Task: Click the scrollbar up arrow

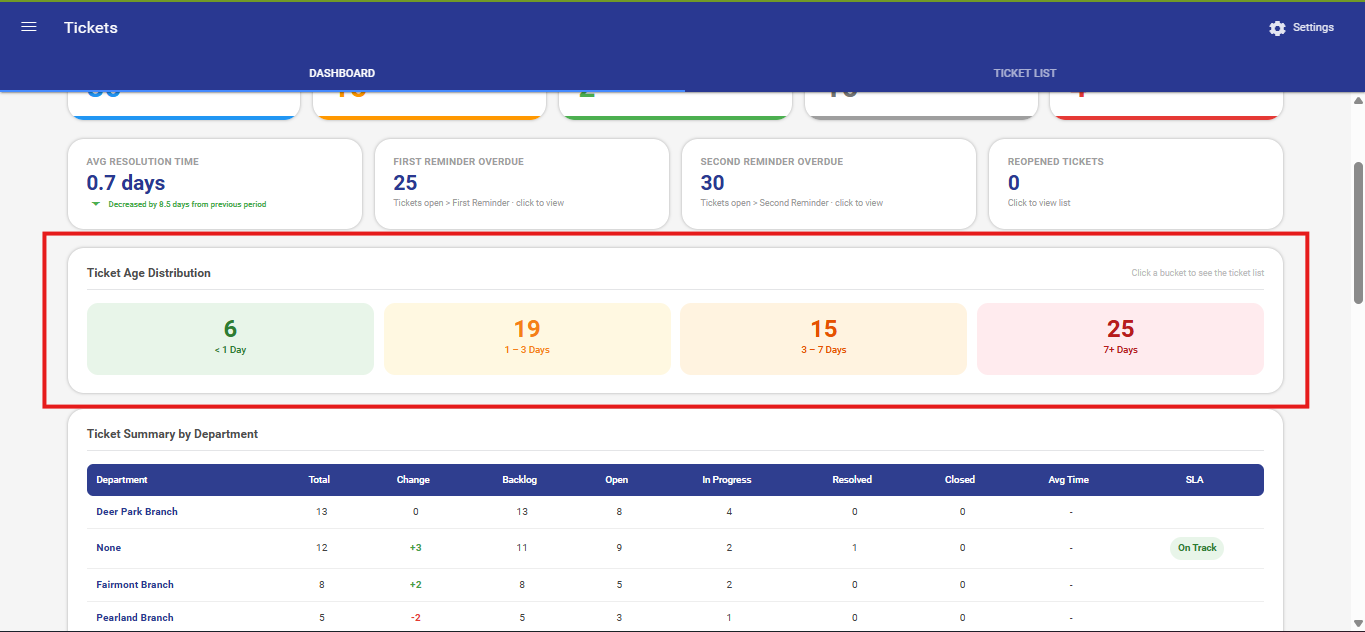Action: 1358,101
